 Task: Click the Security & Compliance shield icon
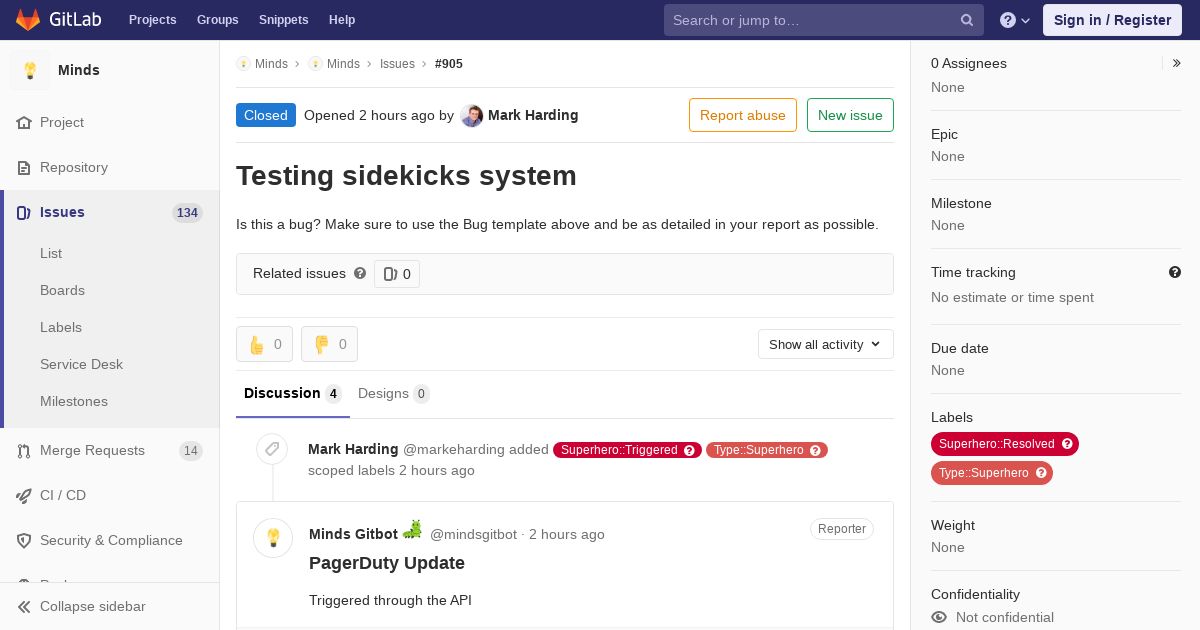coord(24,540)
